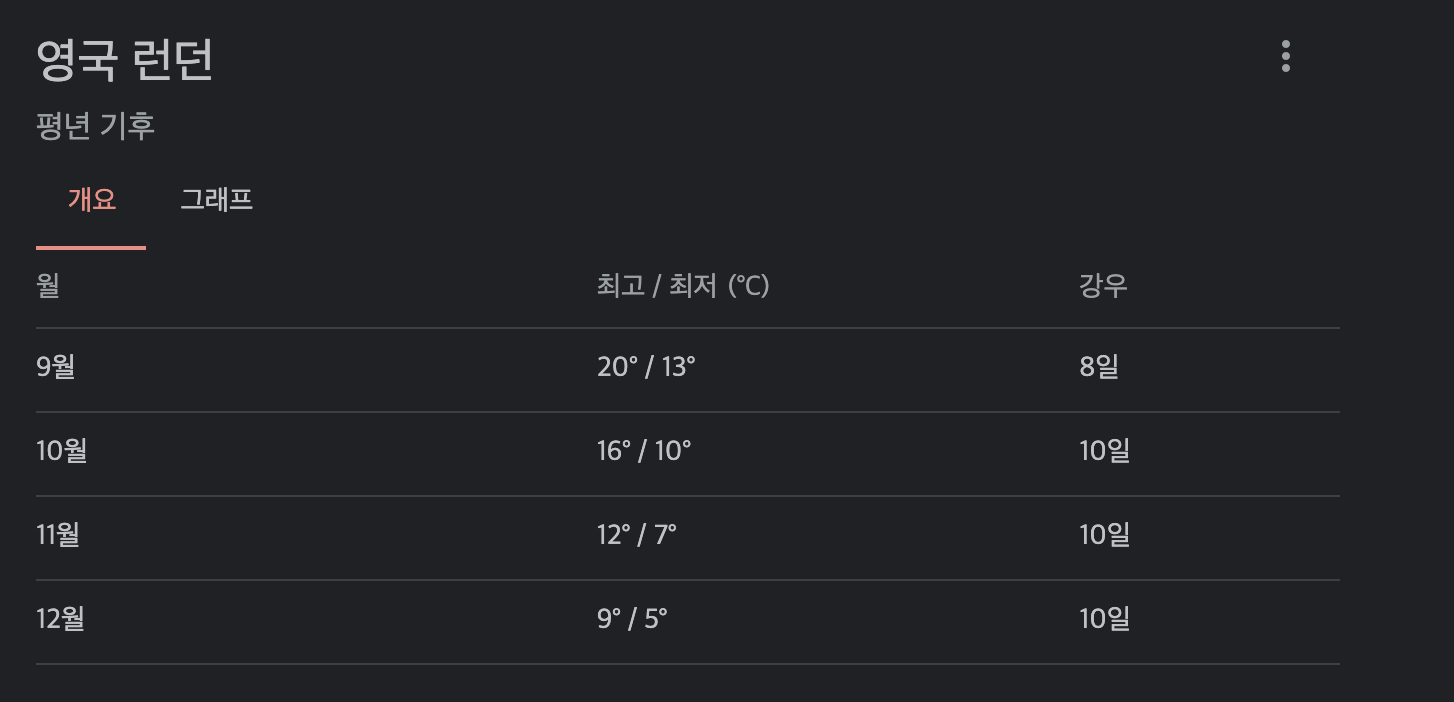The width and height of the screenshot is (1454, 702).
Task: Click the 20° / 13° temperature cell
Action: (x=646, y=367)
